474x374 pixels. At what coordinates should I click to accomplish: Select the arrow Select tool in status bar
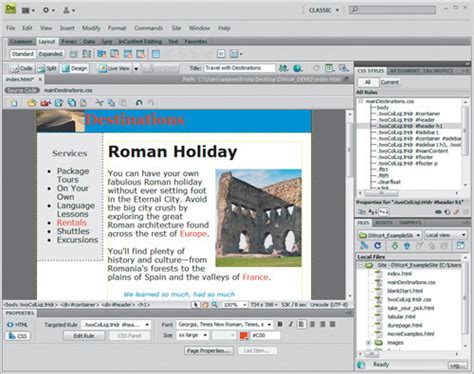pos(196,305)
